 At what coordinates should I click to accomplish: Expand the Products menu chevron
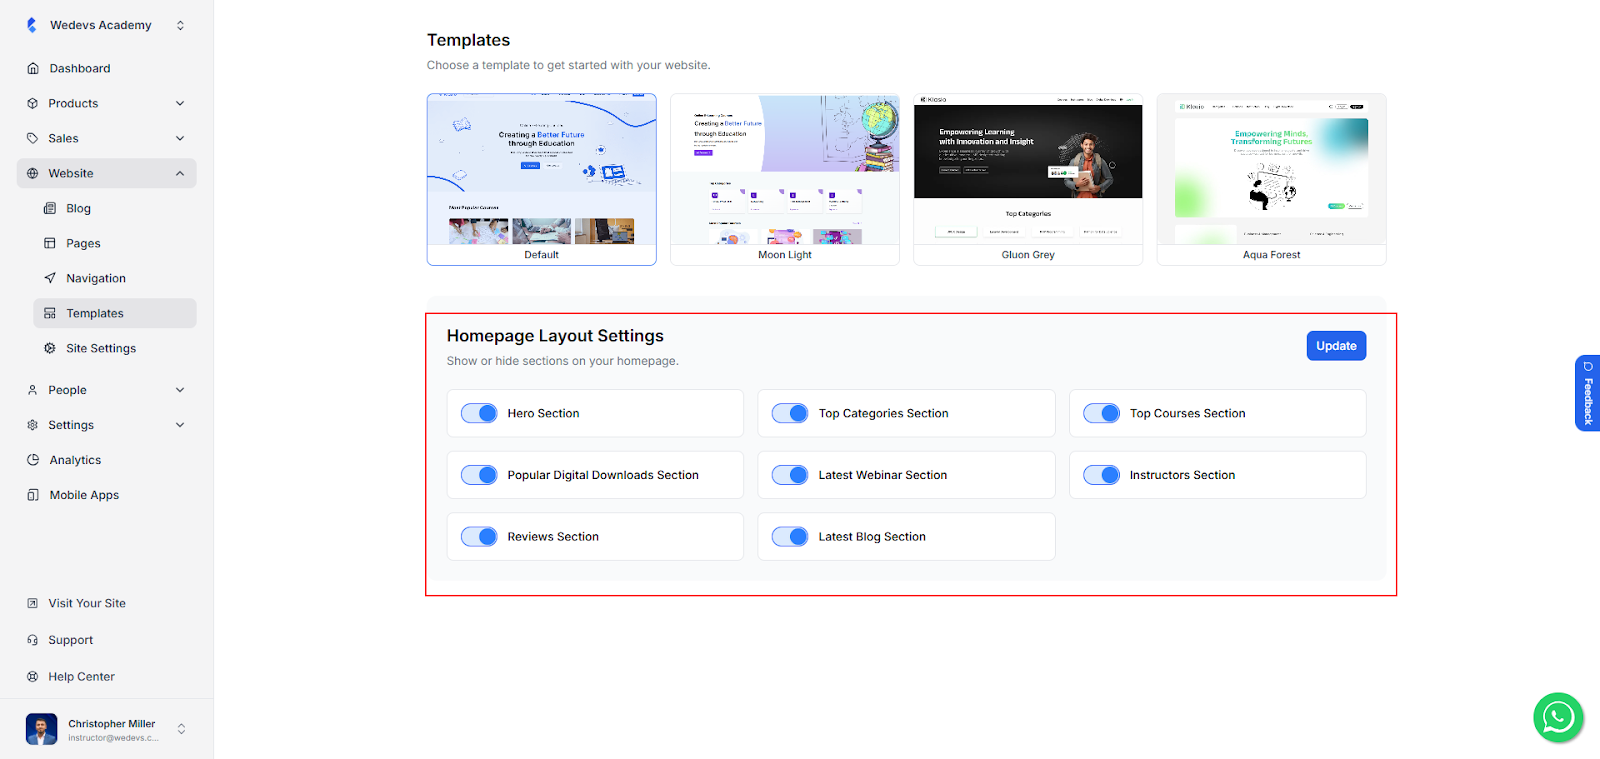pyautogui.click(x=180, y=103)
